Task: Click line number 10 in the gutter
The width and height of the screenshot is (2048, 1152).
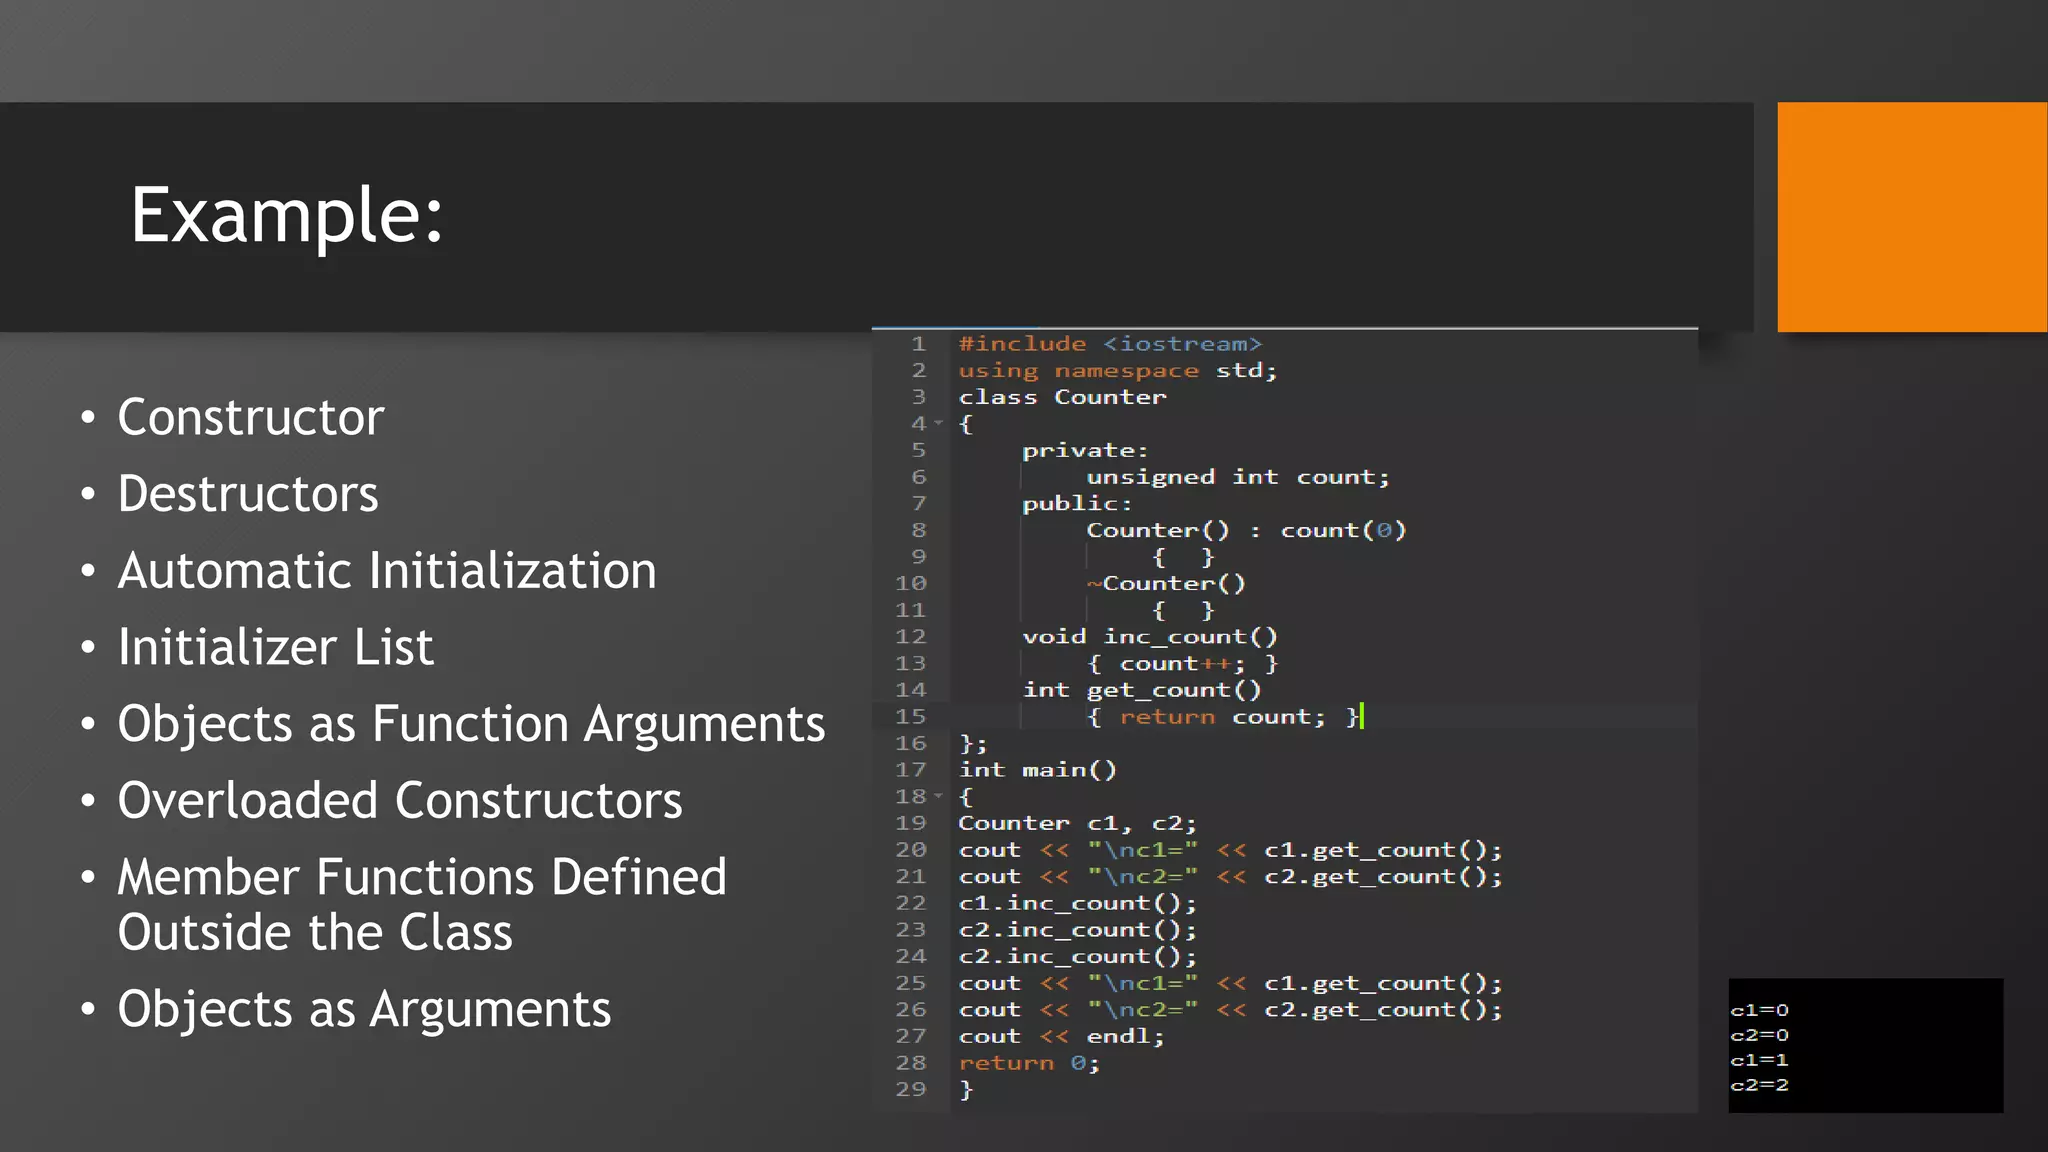Action: click(x=911, y=584)
